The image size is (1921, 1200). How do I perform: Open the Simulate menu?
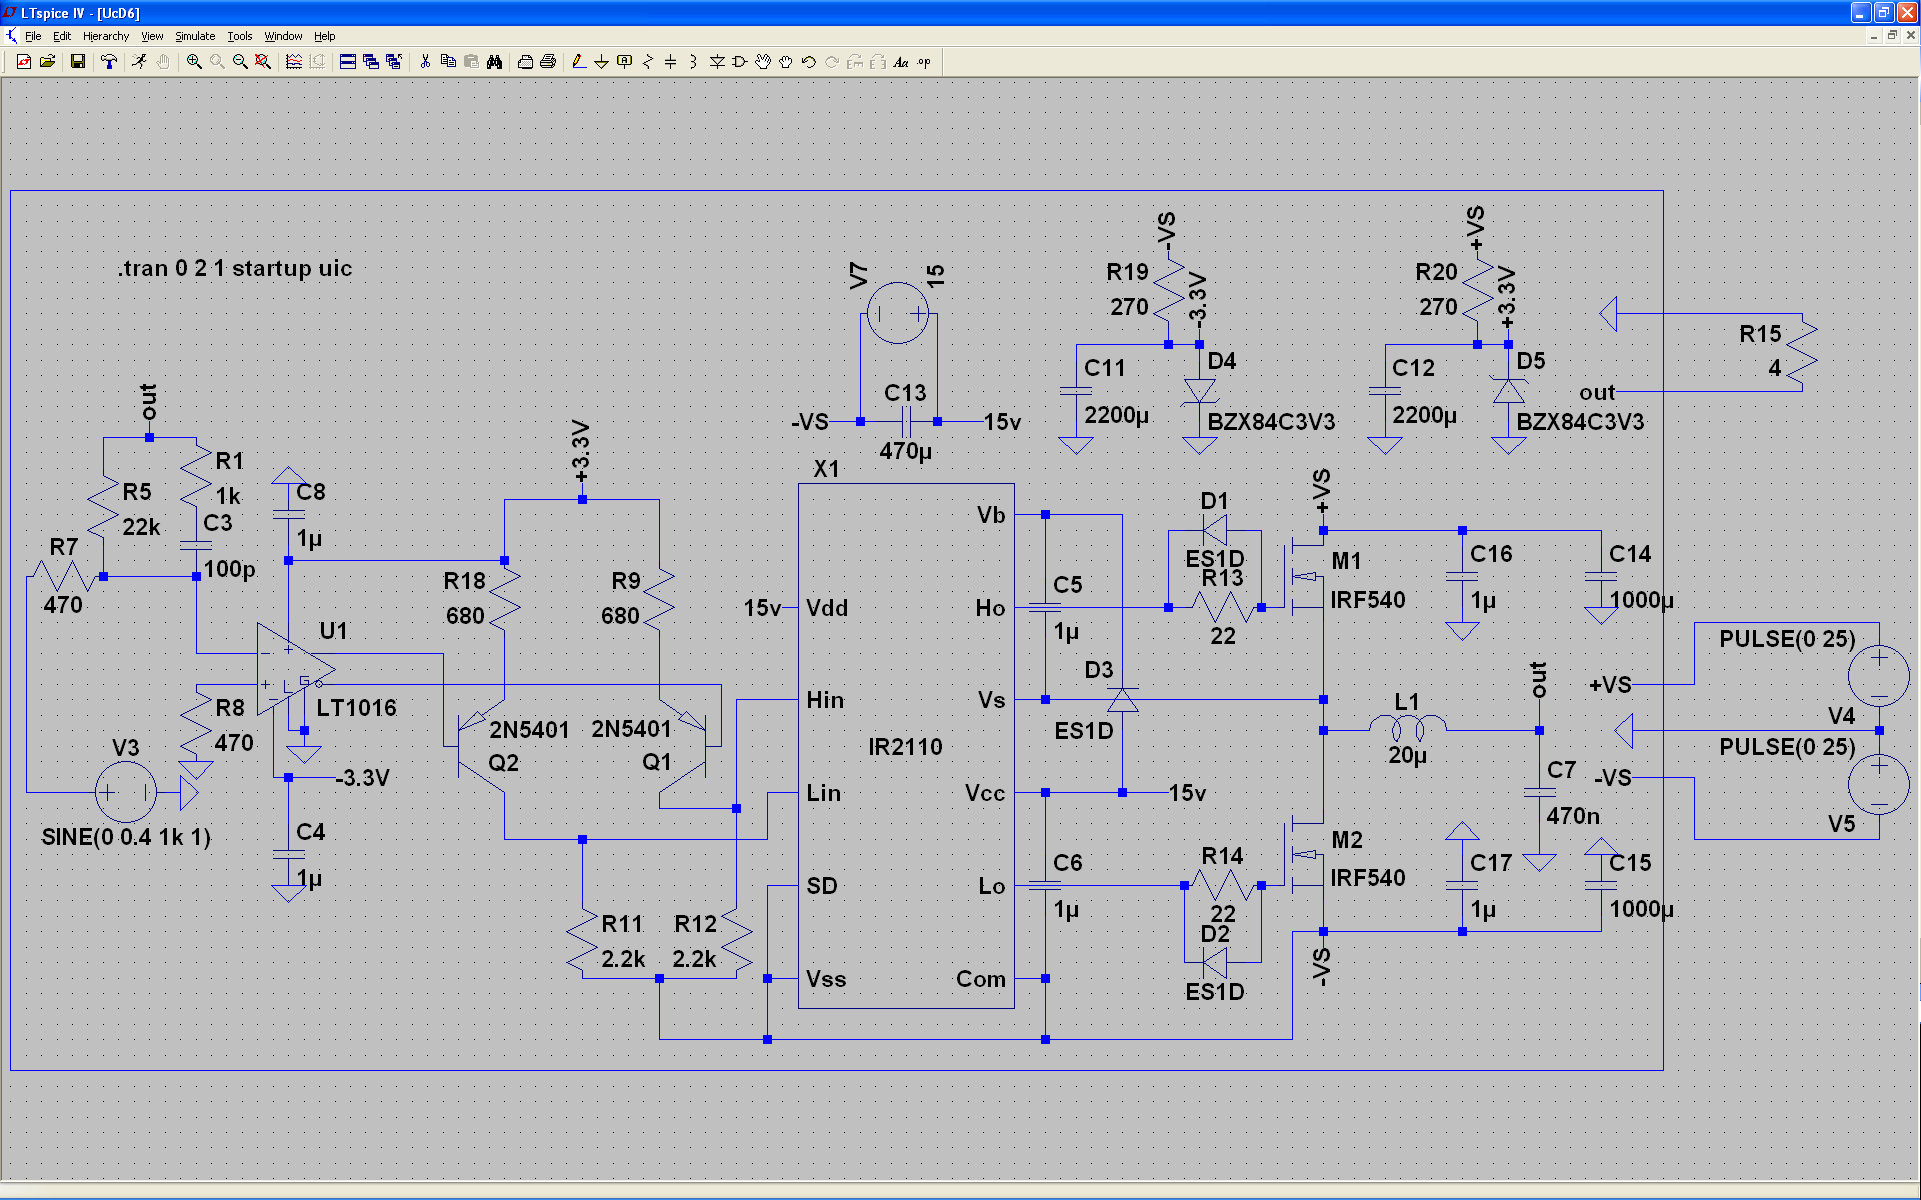[x=195, y=36]
